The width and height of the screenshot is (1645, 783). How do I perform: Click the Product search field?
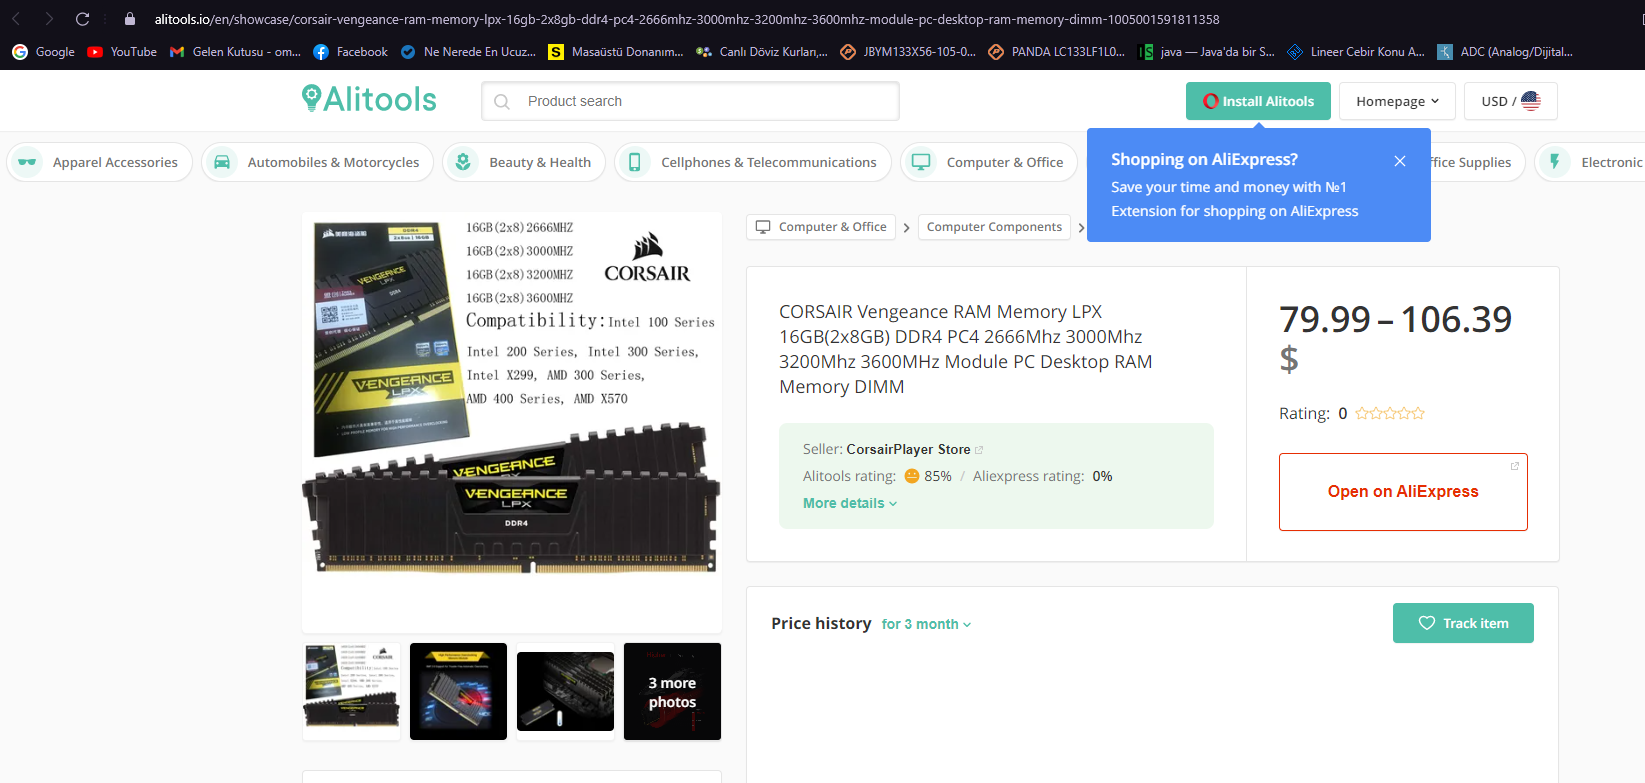pos(690,101)
